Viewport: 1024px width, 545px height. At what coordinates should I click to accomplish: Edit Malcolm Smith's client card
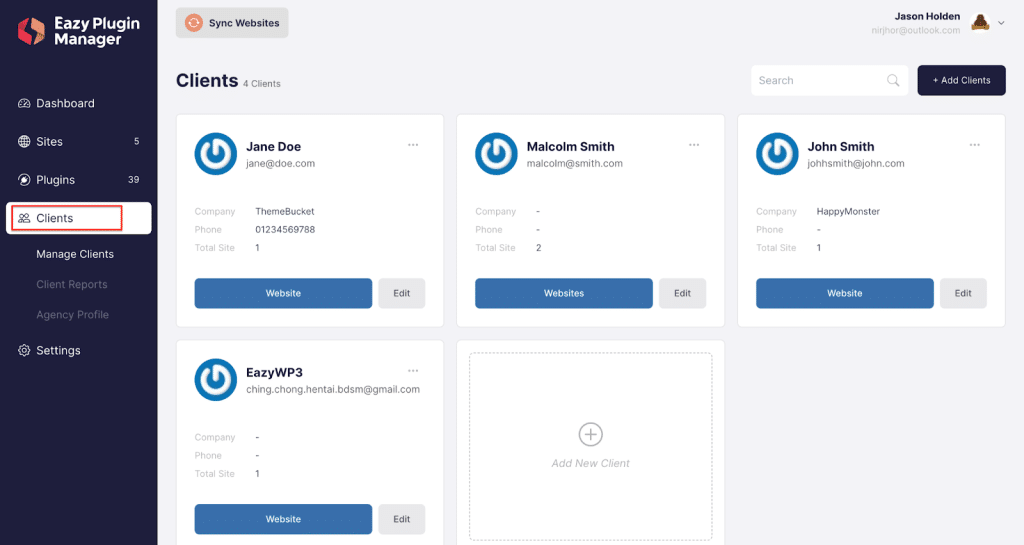[682, 293]
